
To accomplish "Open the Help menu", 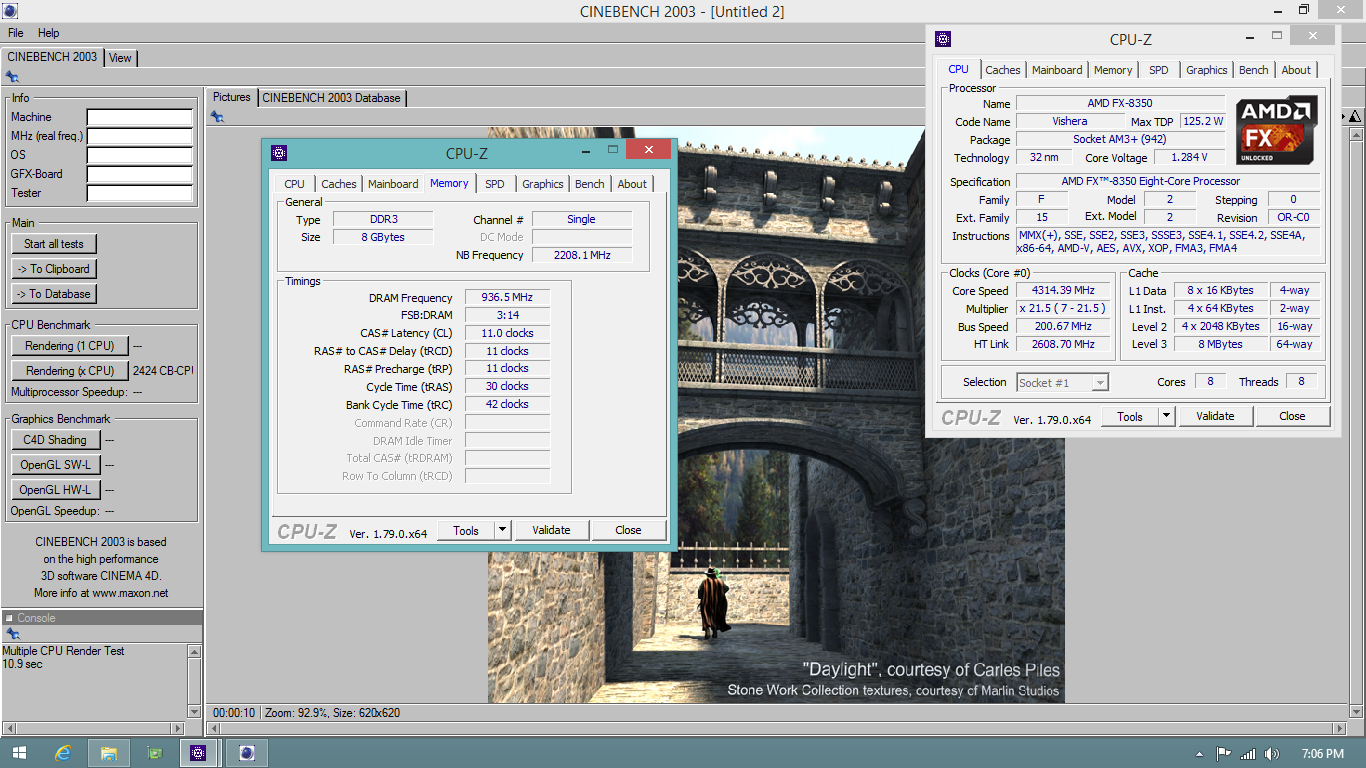I will coord(49,33).
